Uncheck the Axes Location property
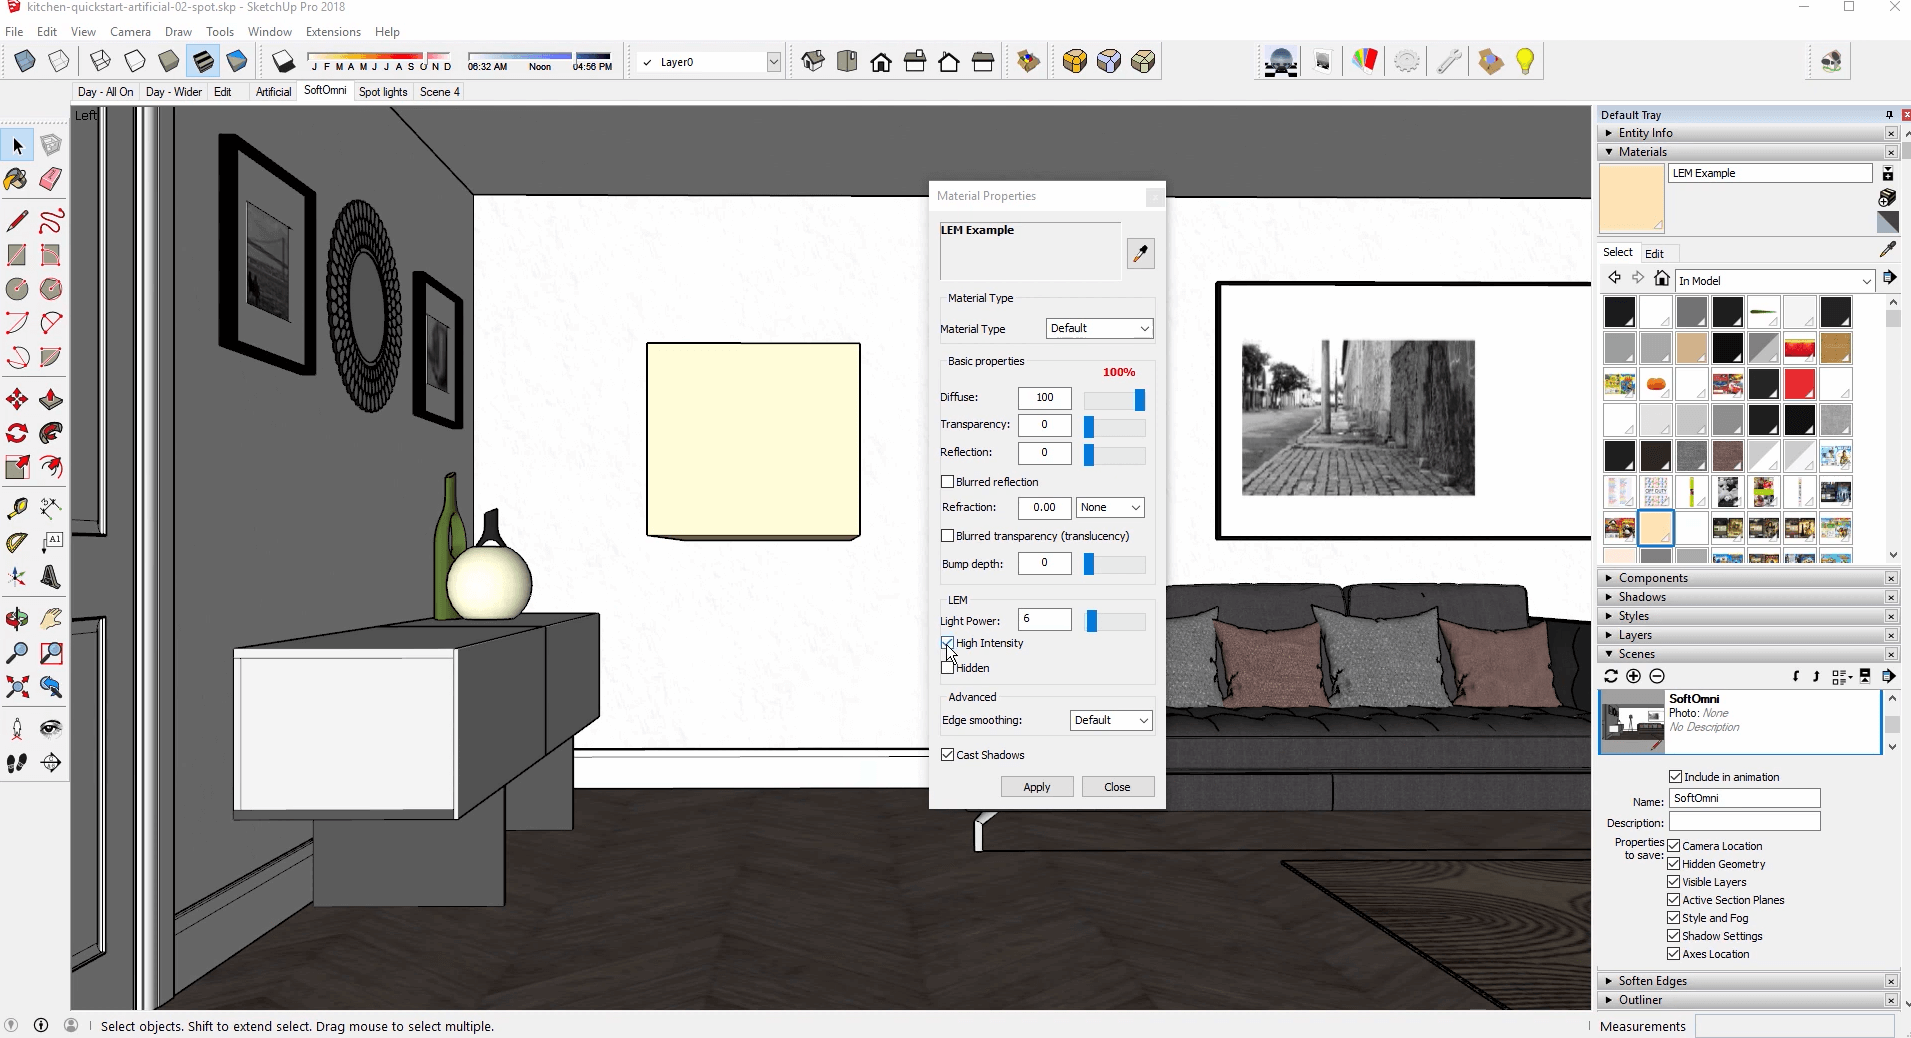 click(1674, 954)
